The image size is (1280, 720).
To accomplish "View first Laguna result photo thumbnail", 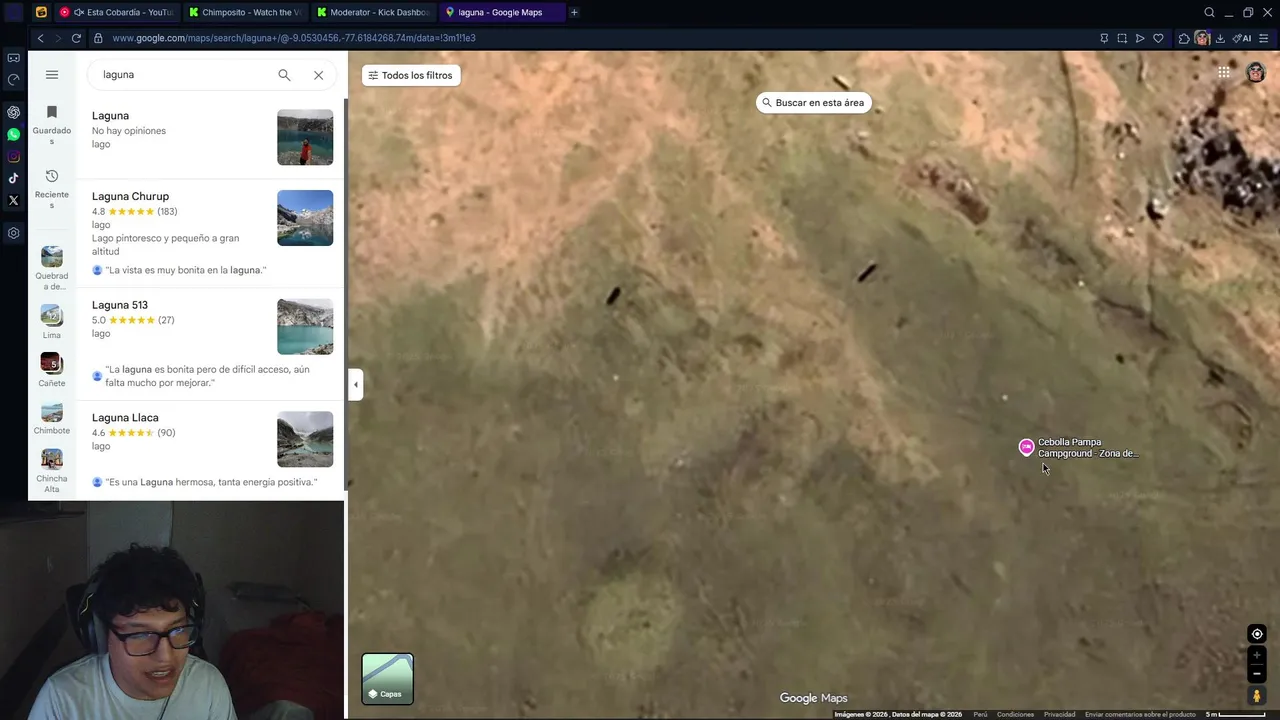I will pos(305,137).
